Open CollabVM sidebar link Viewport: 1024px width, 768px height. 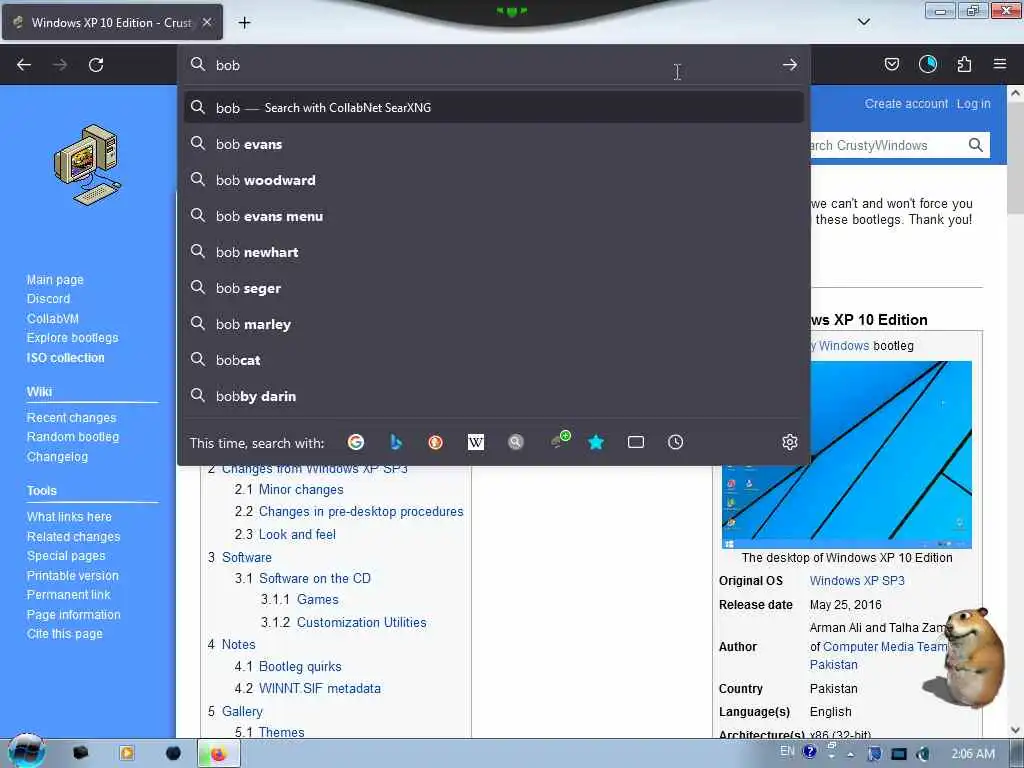click(52, 319)
